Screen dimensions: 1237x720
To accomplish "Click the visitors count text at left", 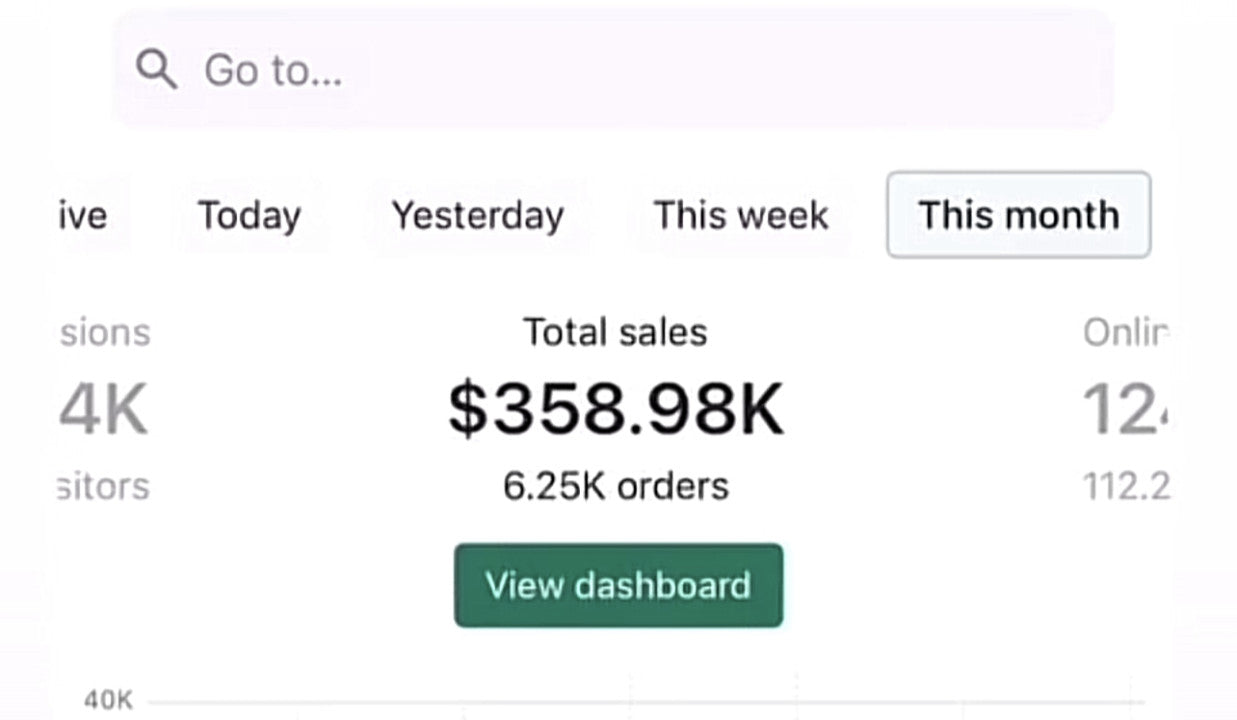I will pyautogui.click(x=102, y=486).
